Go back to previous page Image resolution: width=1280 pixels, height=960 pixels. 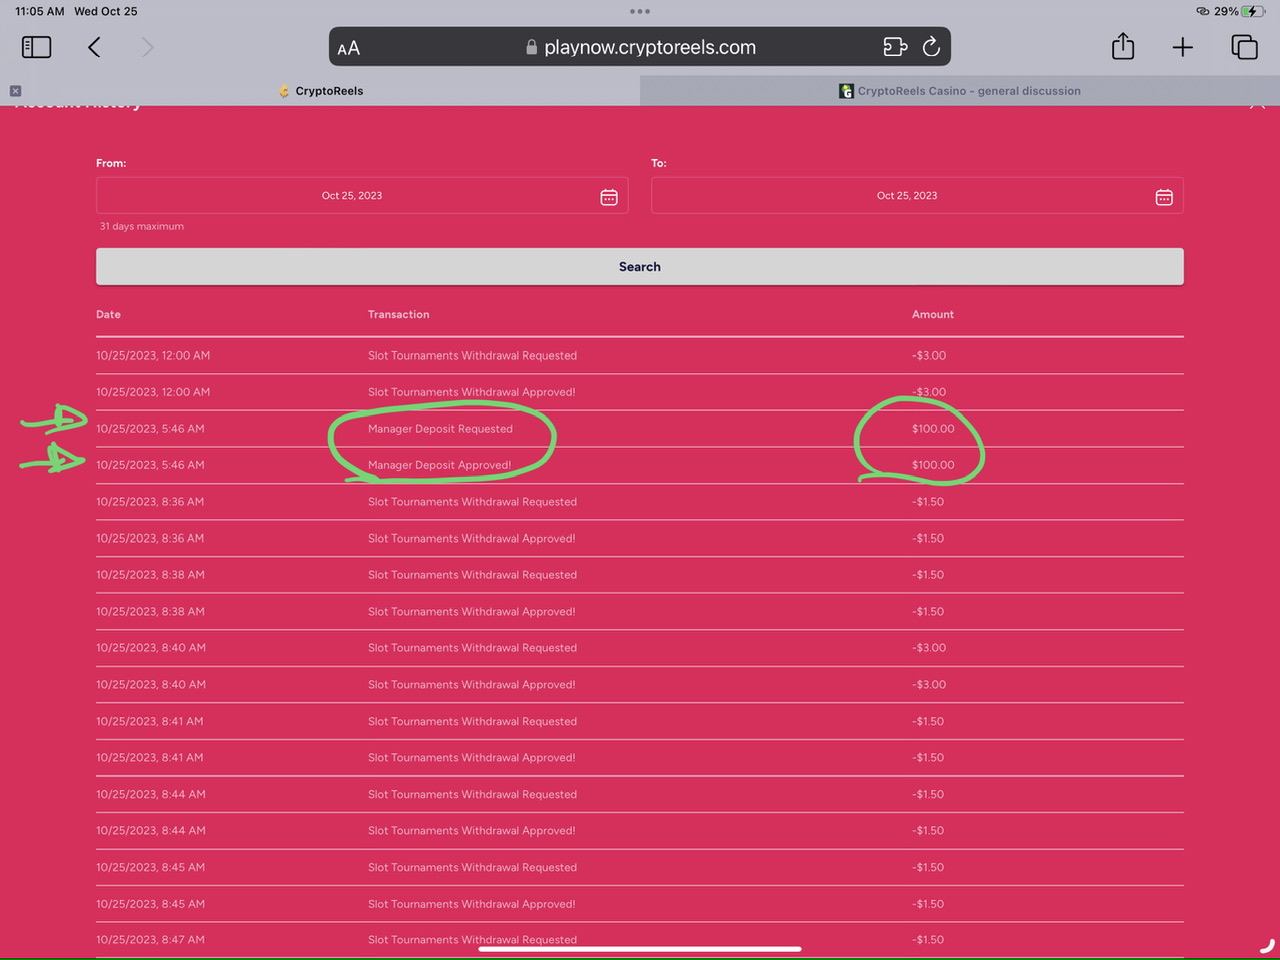point(94,47)
